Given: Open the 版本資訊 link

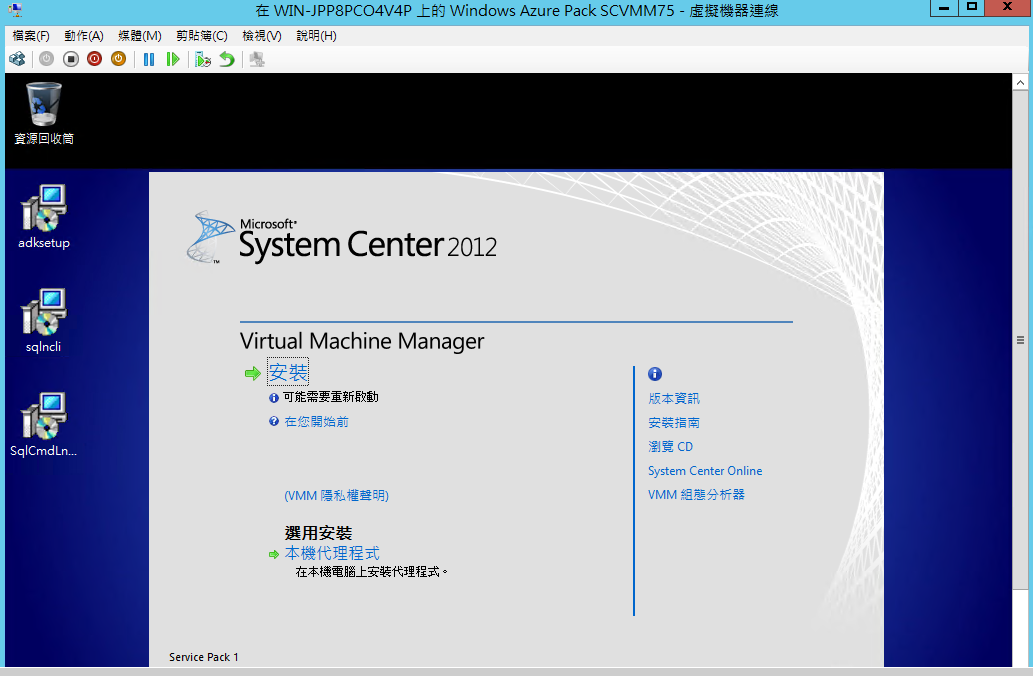Looking at the screenshot, I should click(674, 399).
